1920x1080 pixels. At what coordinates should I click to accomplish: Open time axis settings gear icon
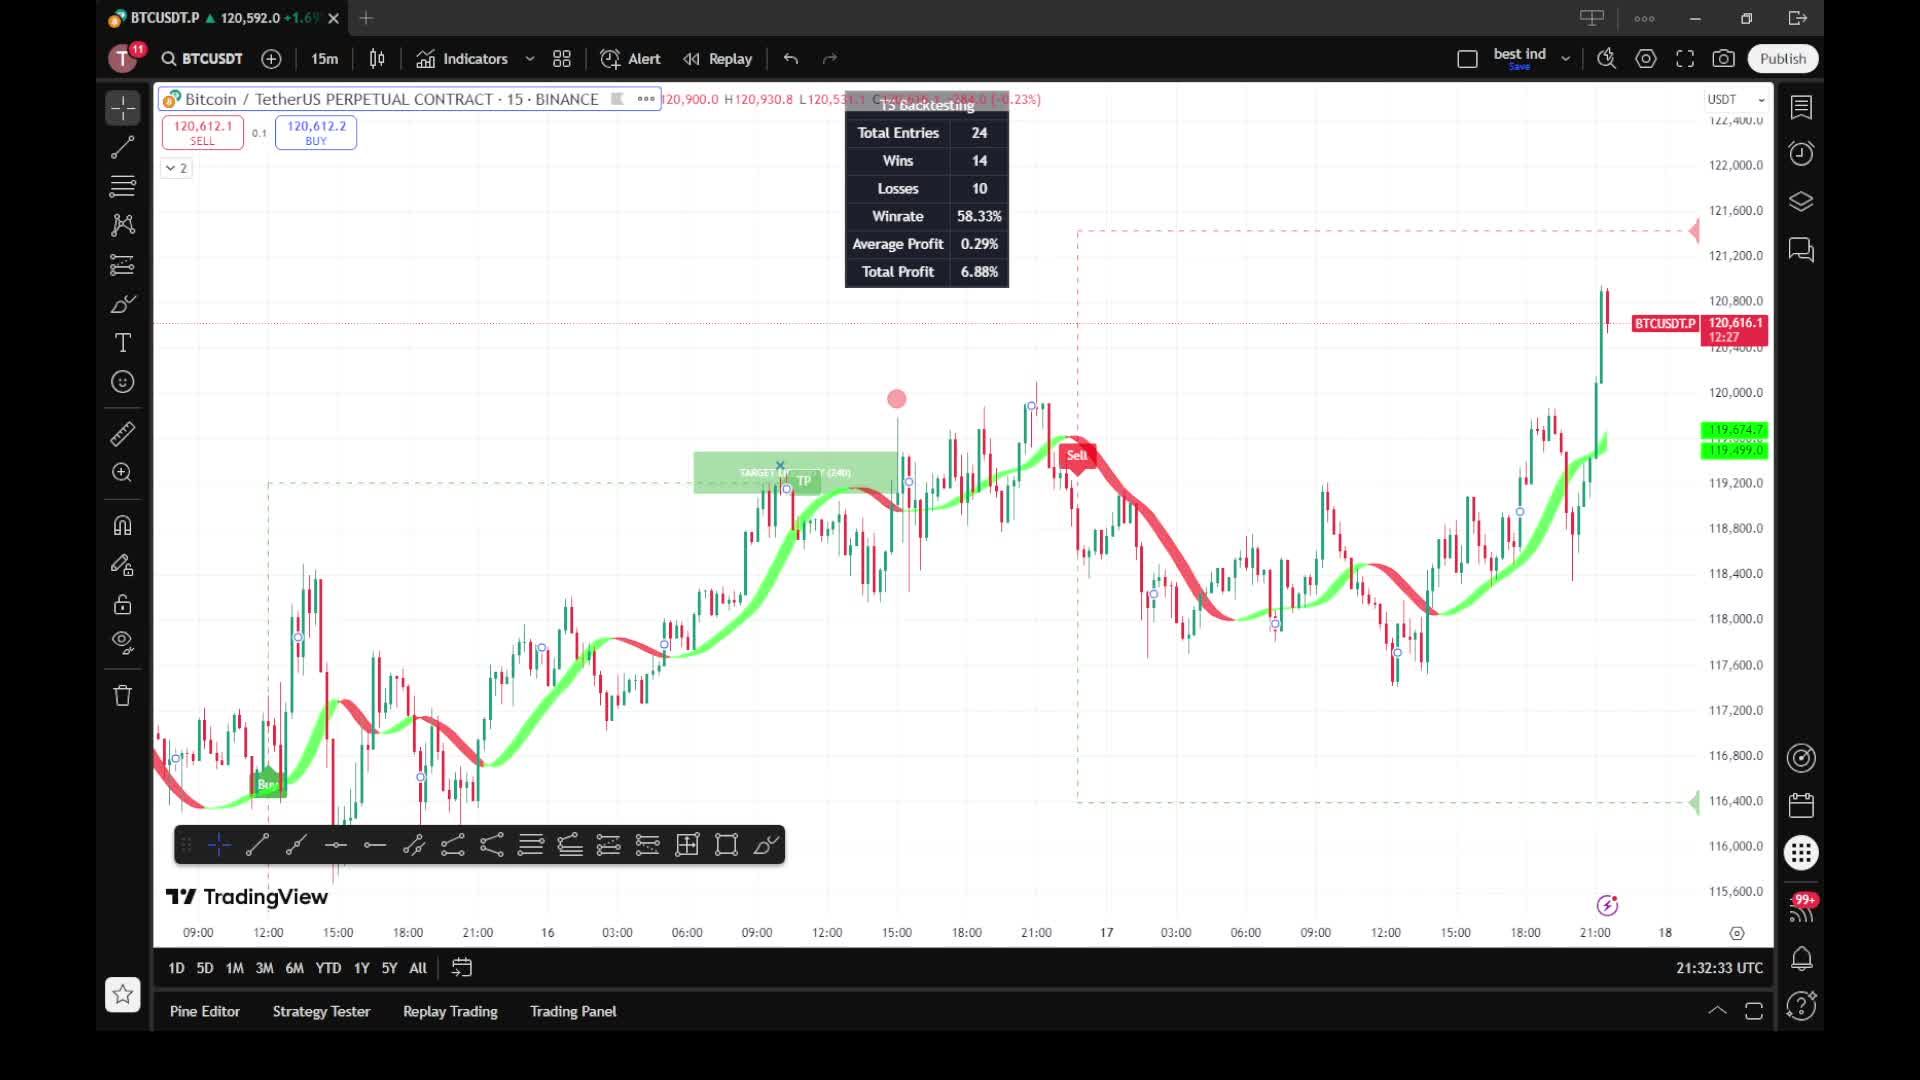pyautogui.click(x=1737, y=933)
